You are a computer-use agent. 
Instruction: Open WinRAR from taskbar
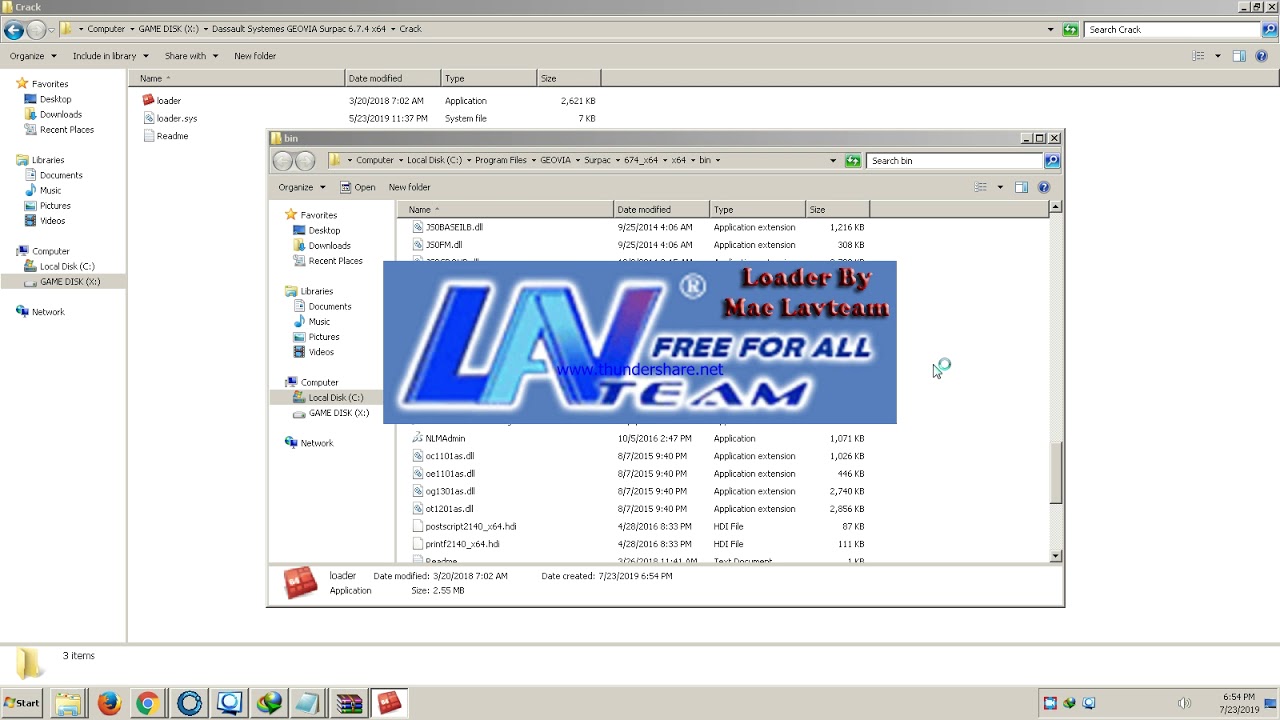pyautogui.click(x=349, y=704)
